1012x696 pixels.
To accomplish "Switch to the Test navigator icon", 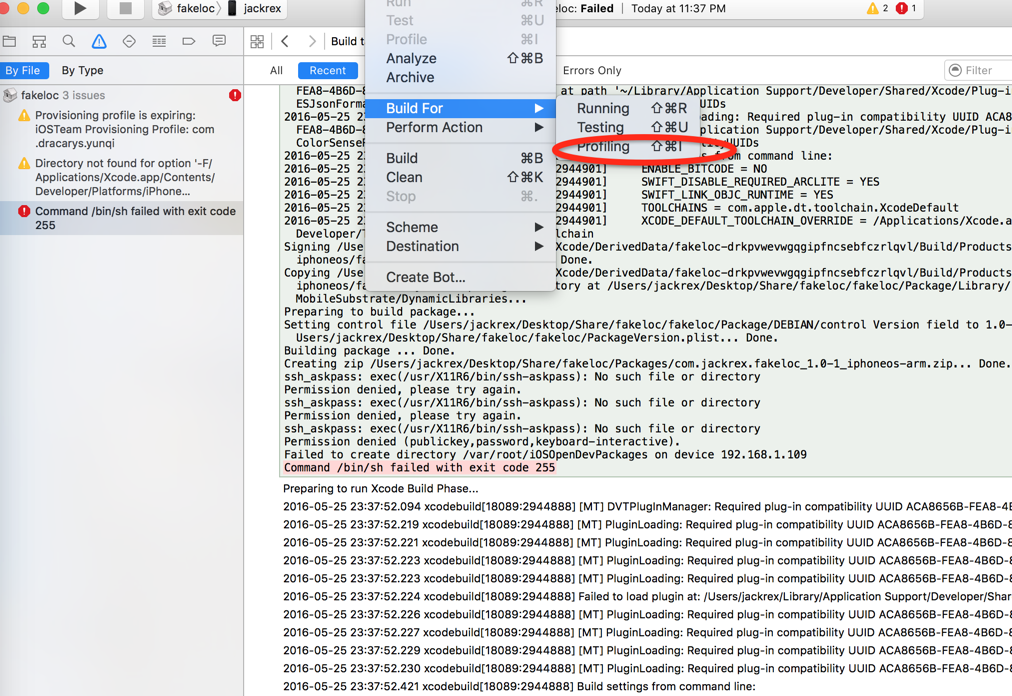I will (x=129, y=42).
